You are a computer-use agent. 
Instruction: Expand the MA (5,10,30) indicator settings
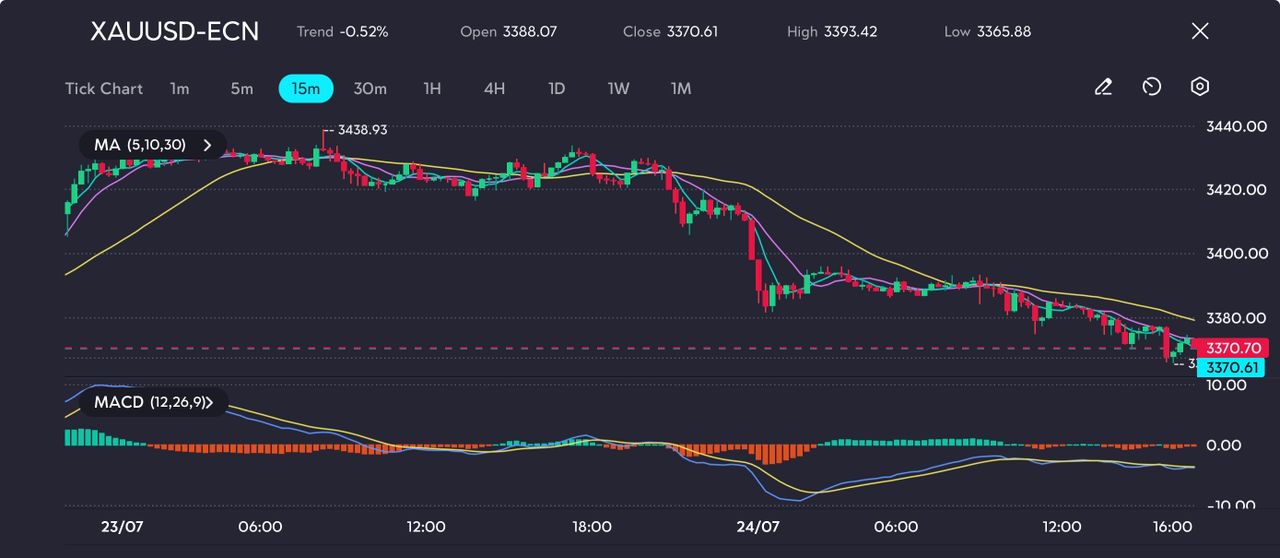click(153, 145)
